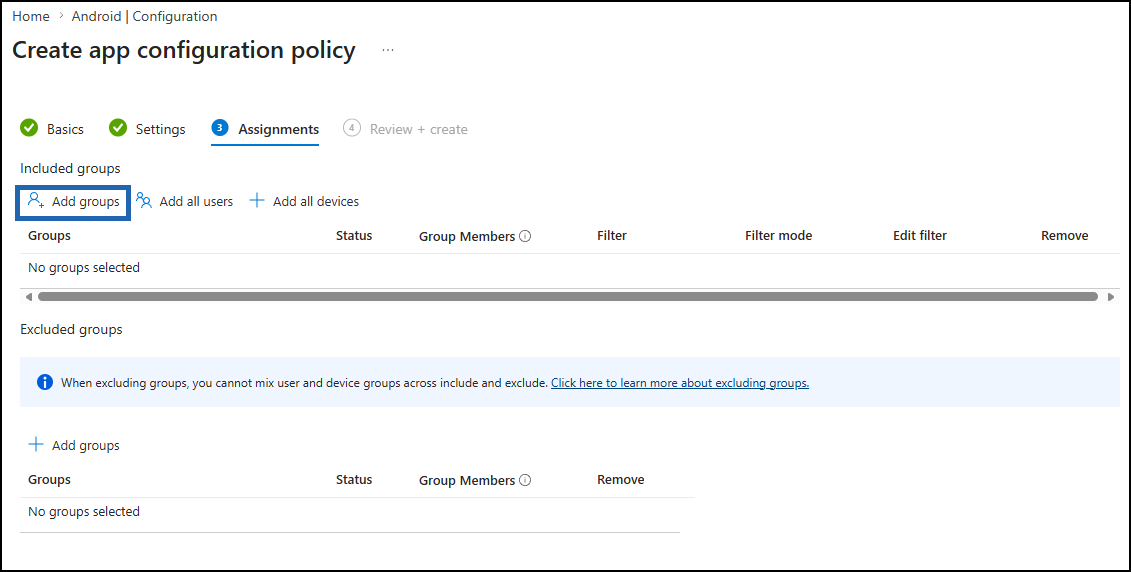The image size is (1131, 572).
Task: Click the step 3 circle icon
Action: [220, 128]
